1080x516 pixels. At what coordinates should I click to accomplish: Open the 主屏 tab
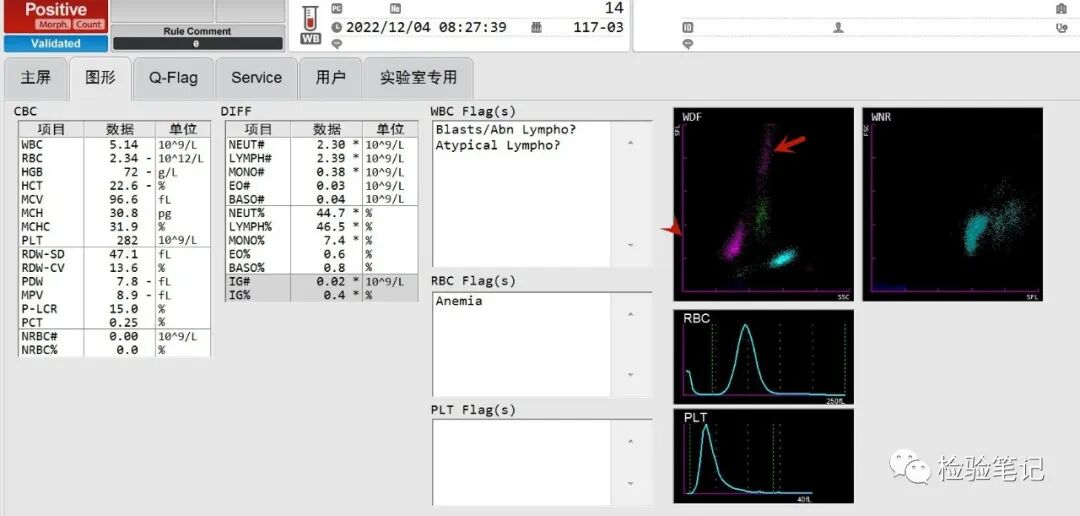(36, 78)
